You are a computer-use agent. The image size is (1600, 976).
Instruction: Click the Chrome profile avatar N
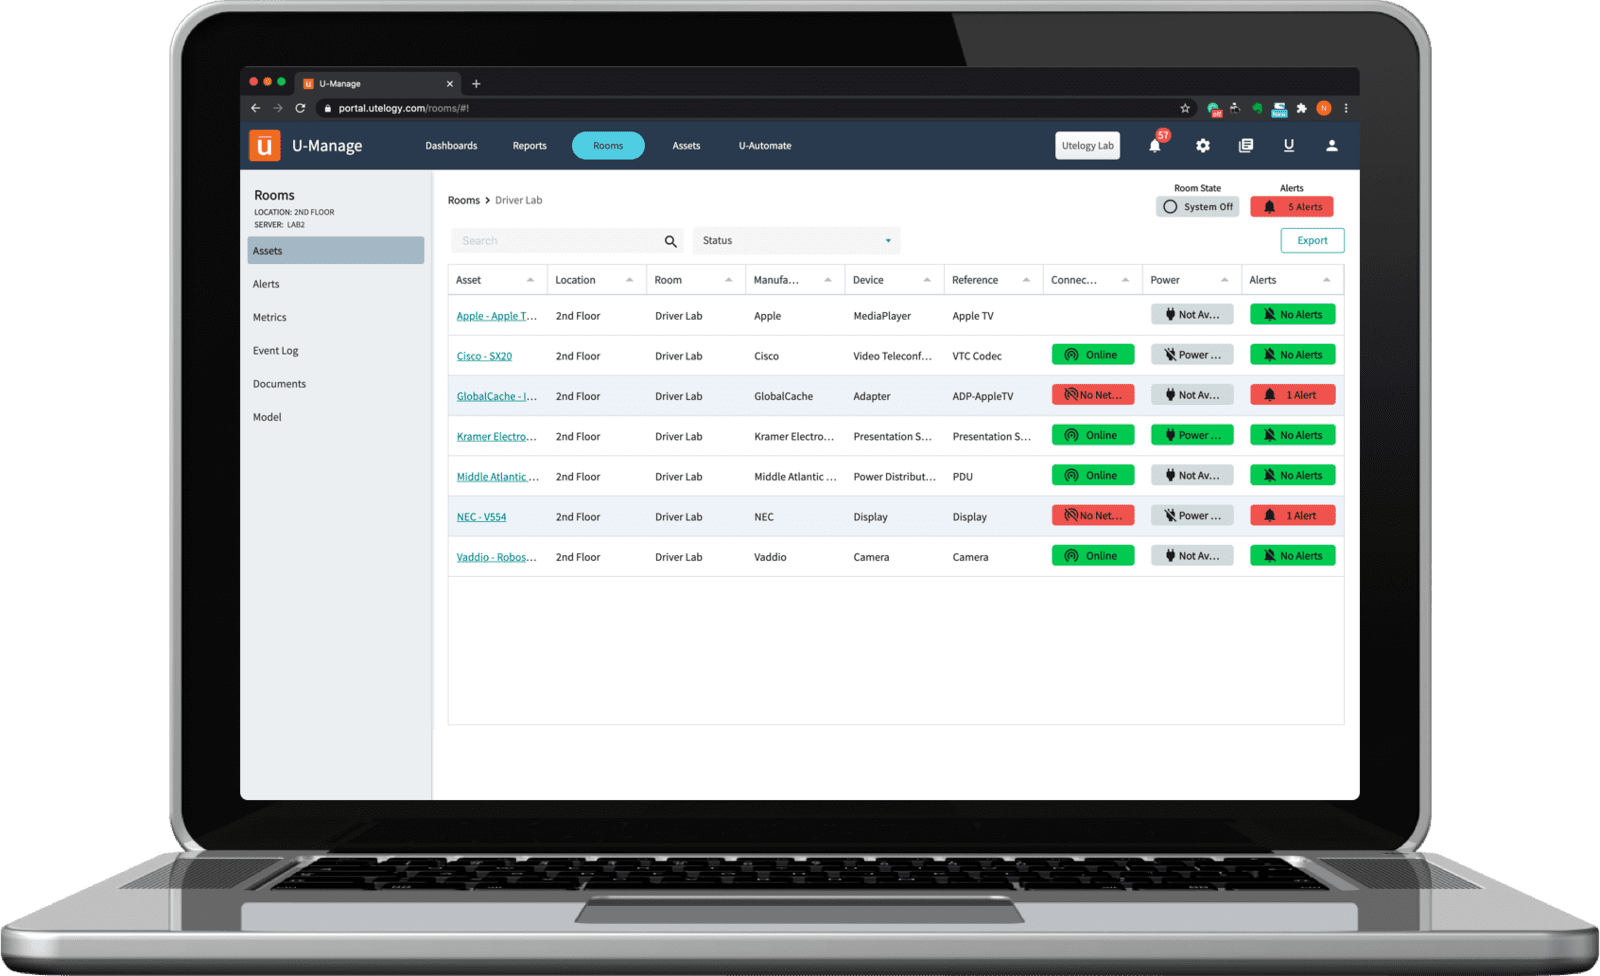(x=1324, y=108)
